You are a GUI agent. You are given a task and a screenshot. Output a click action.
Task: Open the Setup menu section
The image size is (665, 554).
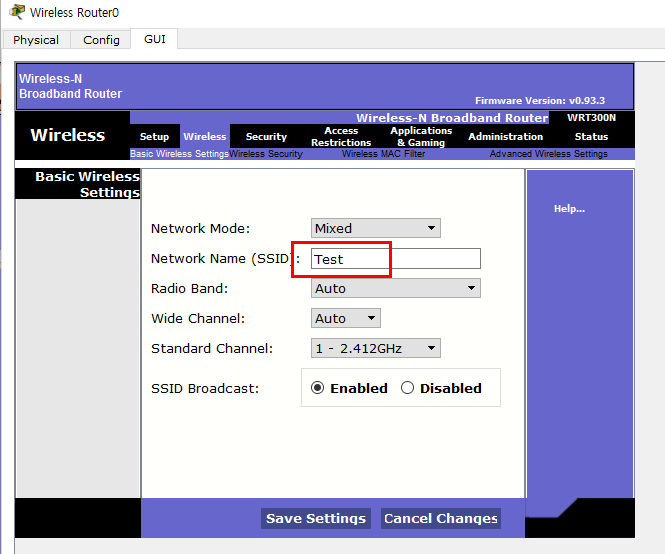tap(154, 137)
